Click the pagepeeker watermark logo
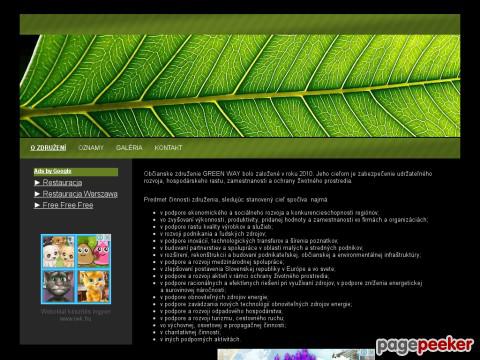Viewport: 480px width, 360px height. click(x=425, y=345)
